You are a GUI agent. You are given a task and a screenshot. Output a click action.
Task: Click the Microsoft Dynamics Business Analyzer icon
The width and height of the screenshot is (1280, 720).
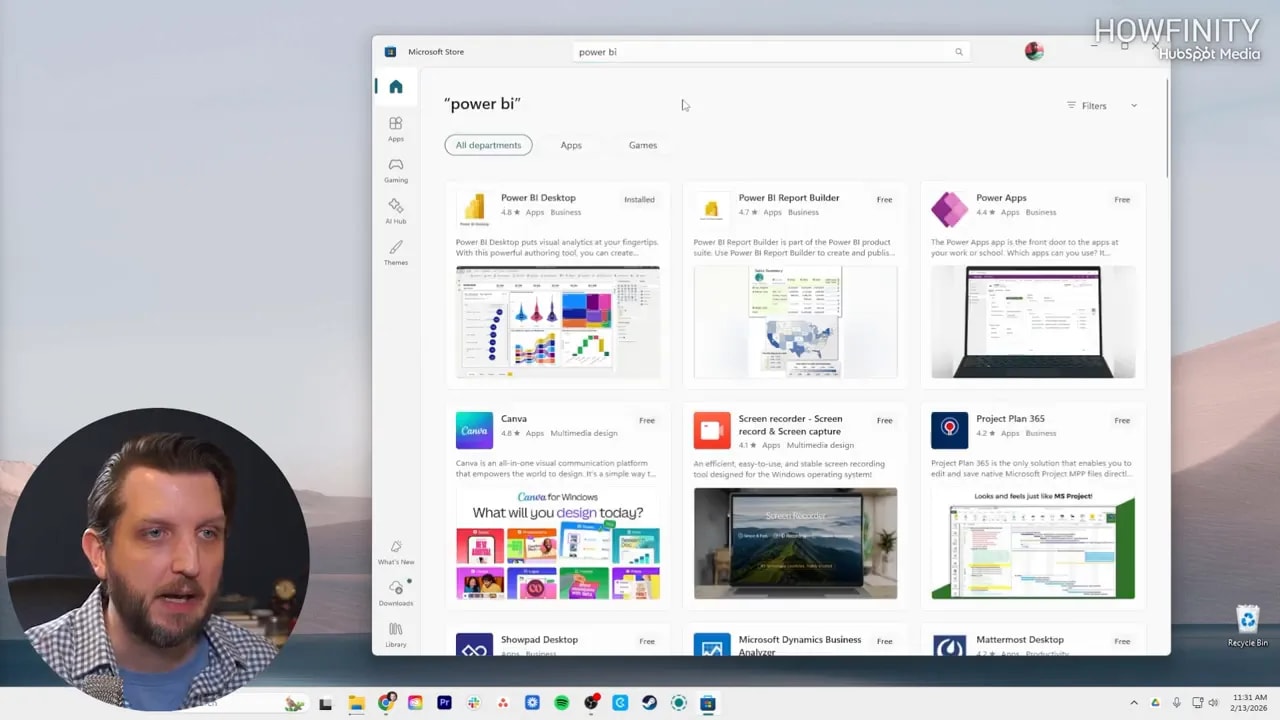pos(712,645)
